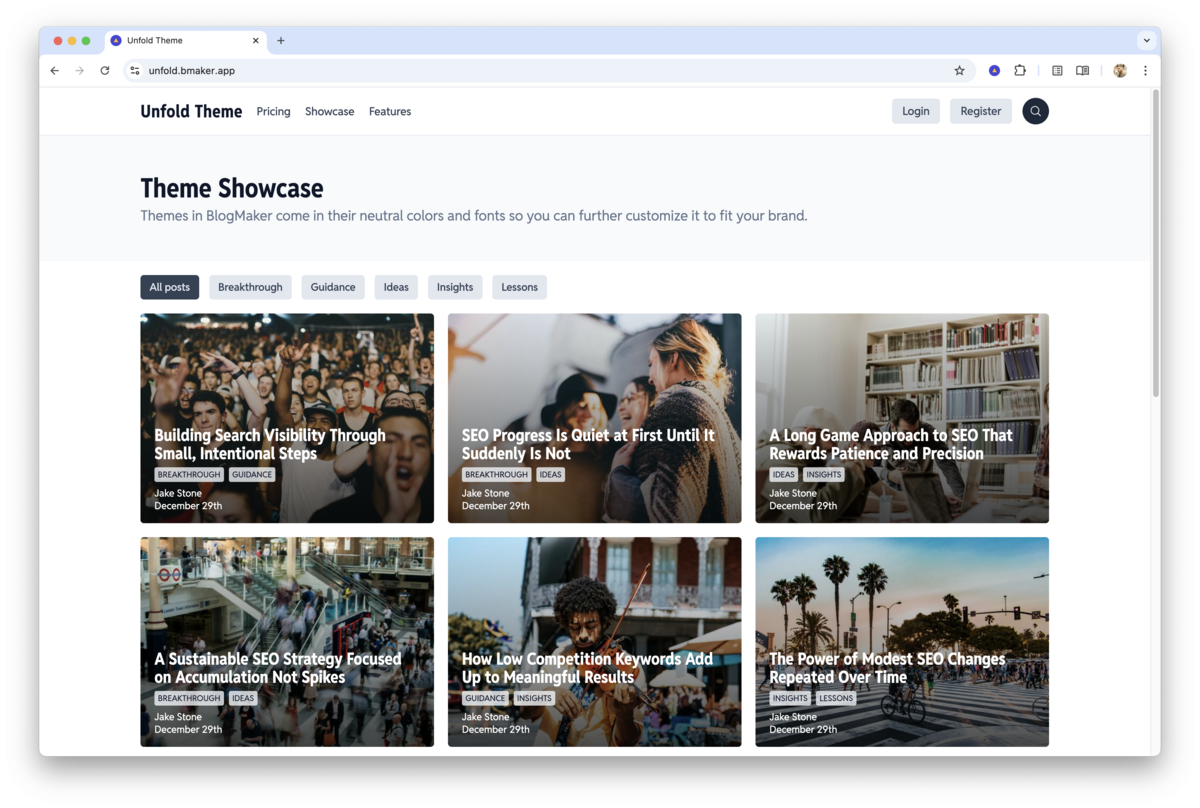This screenshot has height=808, width=1200.
Task: Open the browser three-dot menu
Action: [1145, 70]
